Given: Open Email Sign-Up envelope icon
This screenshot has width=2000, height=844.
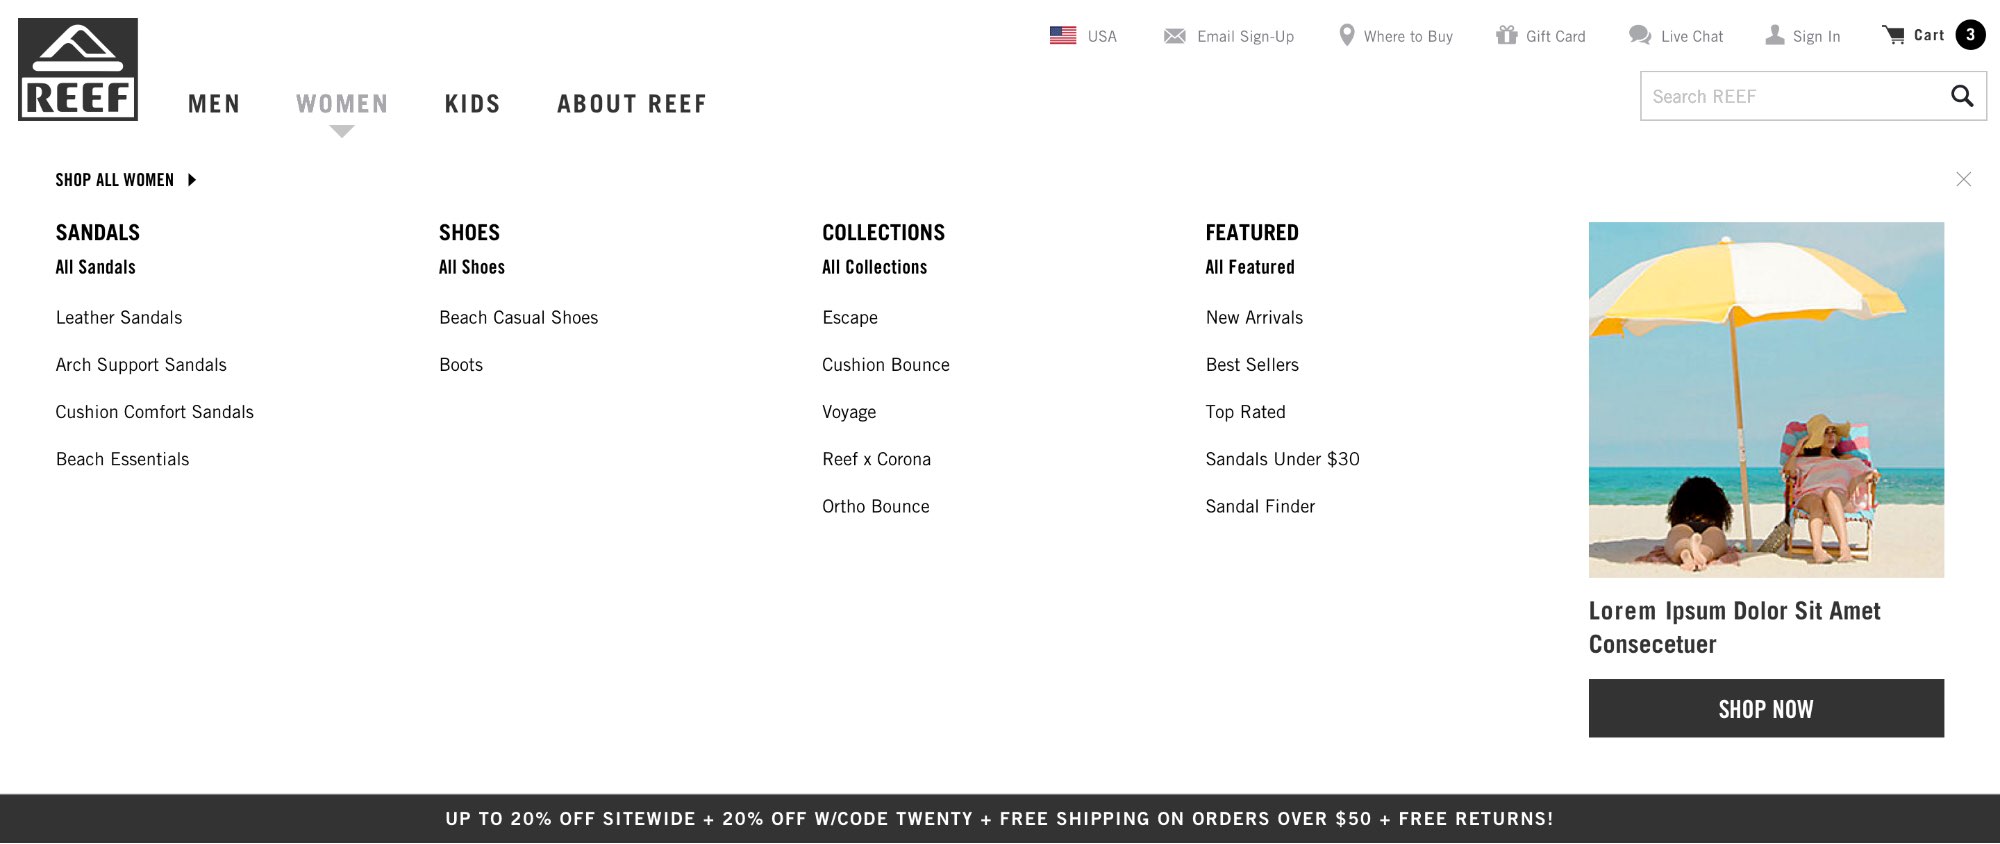Looking at the screenshot, I should (x=1175, y=36).
